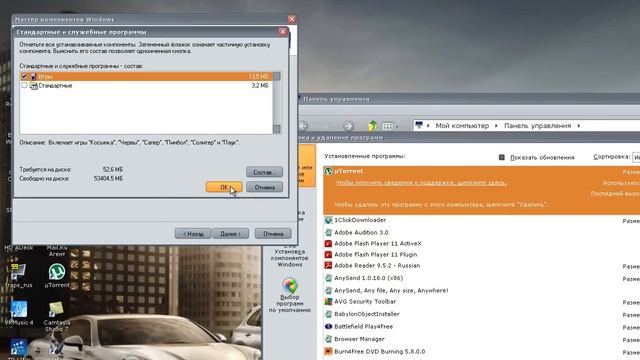Expand the arrow after Панель управления breadcrumb
The width and height of the screenshot is (640, 360).
[x=579, y=126]
